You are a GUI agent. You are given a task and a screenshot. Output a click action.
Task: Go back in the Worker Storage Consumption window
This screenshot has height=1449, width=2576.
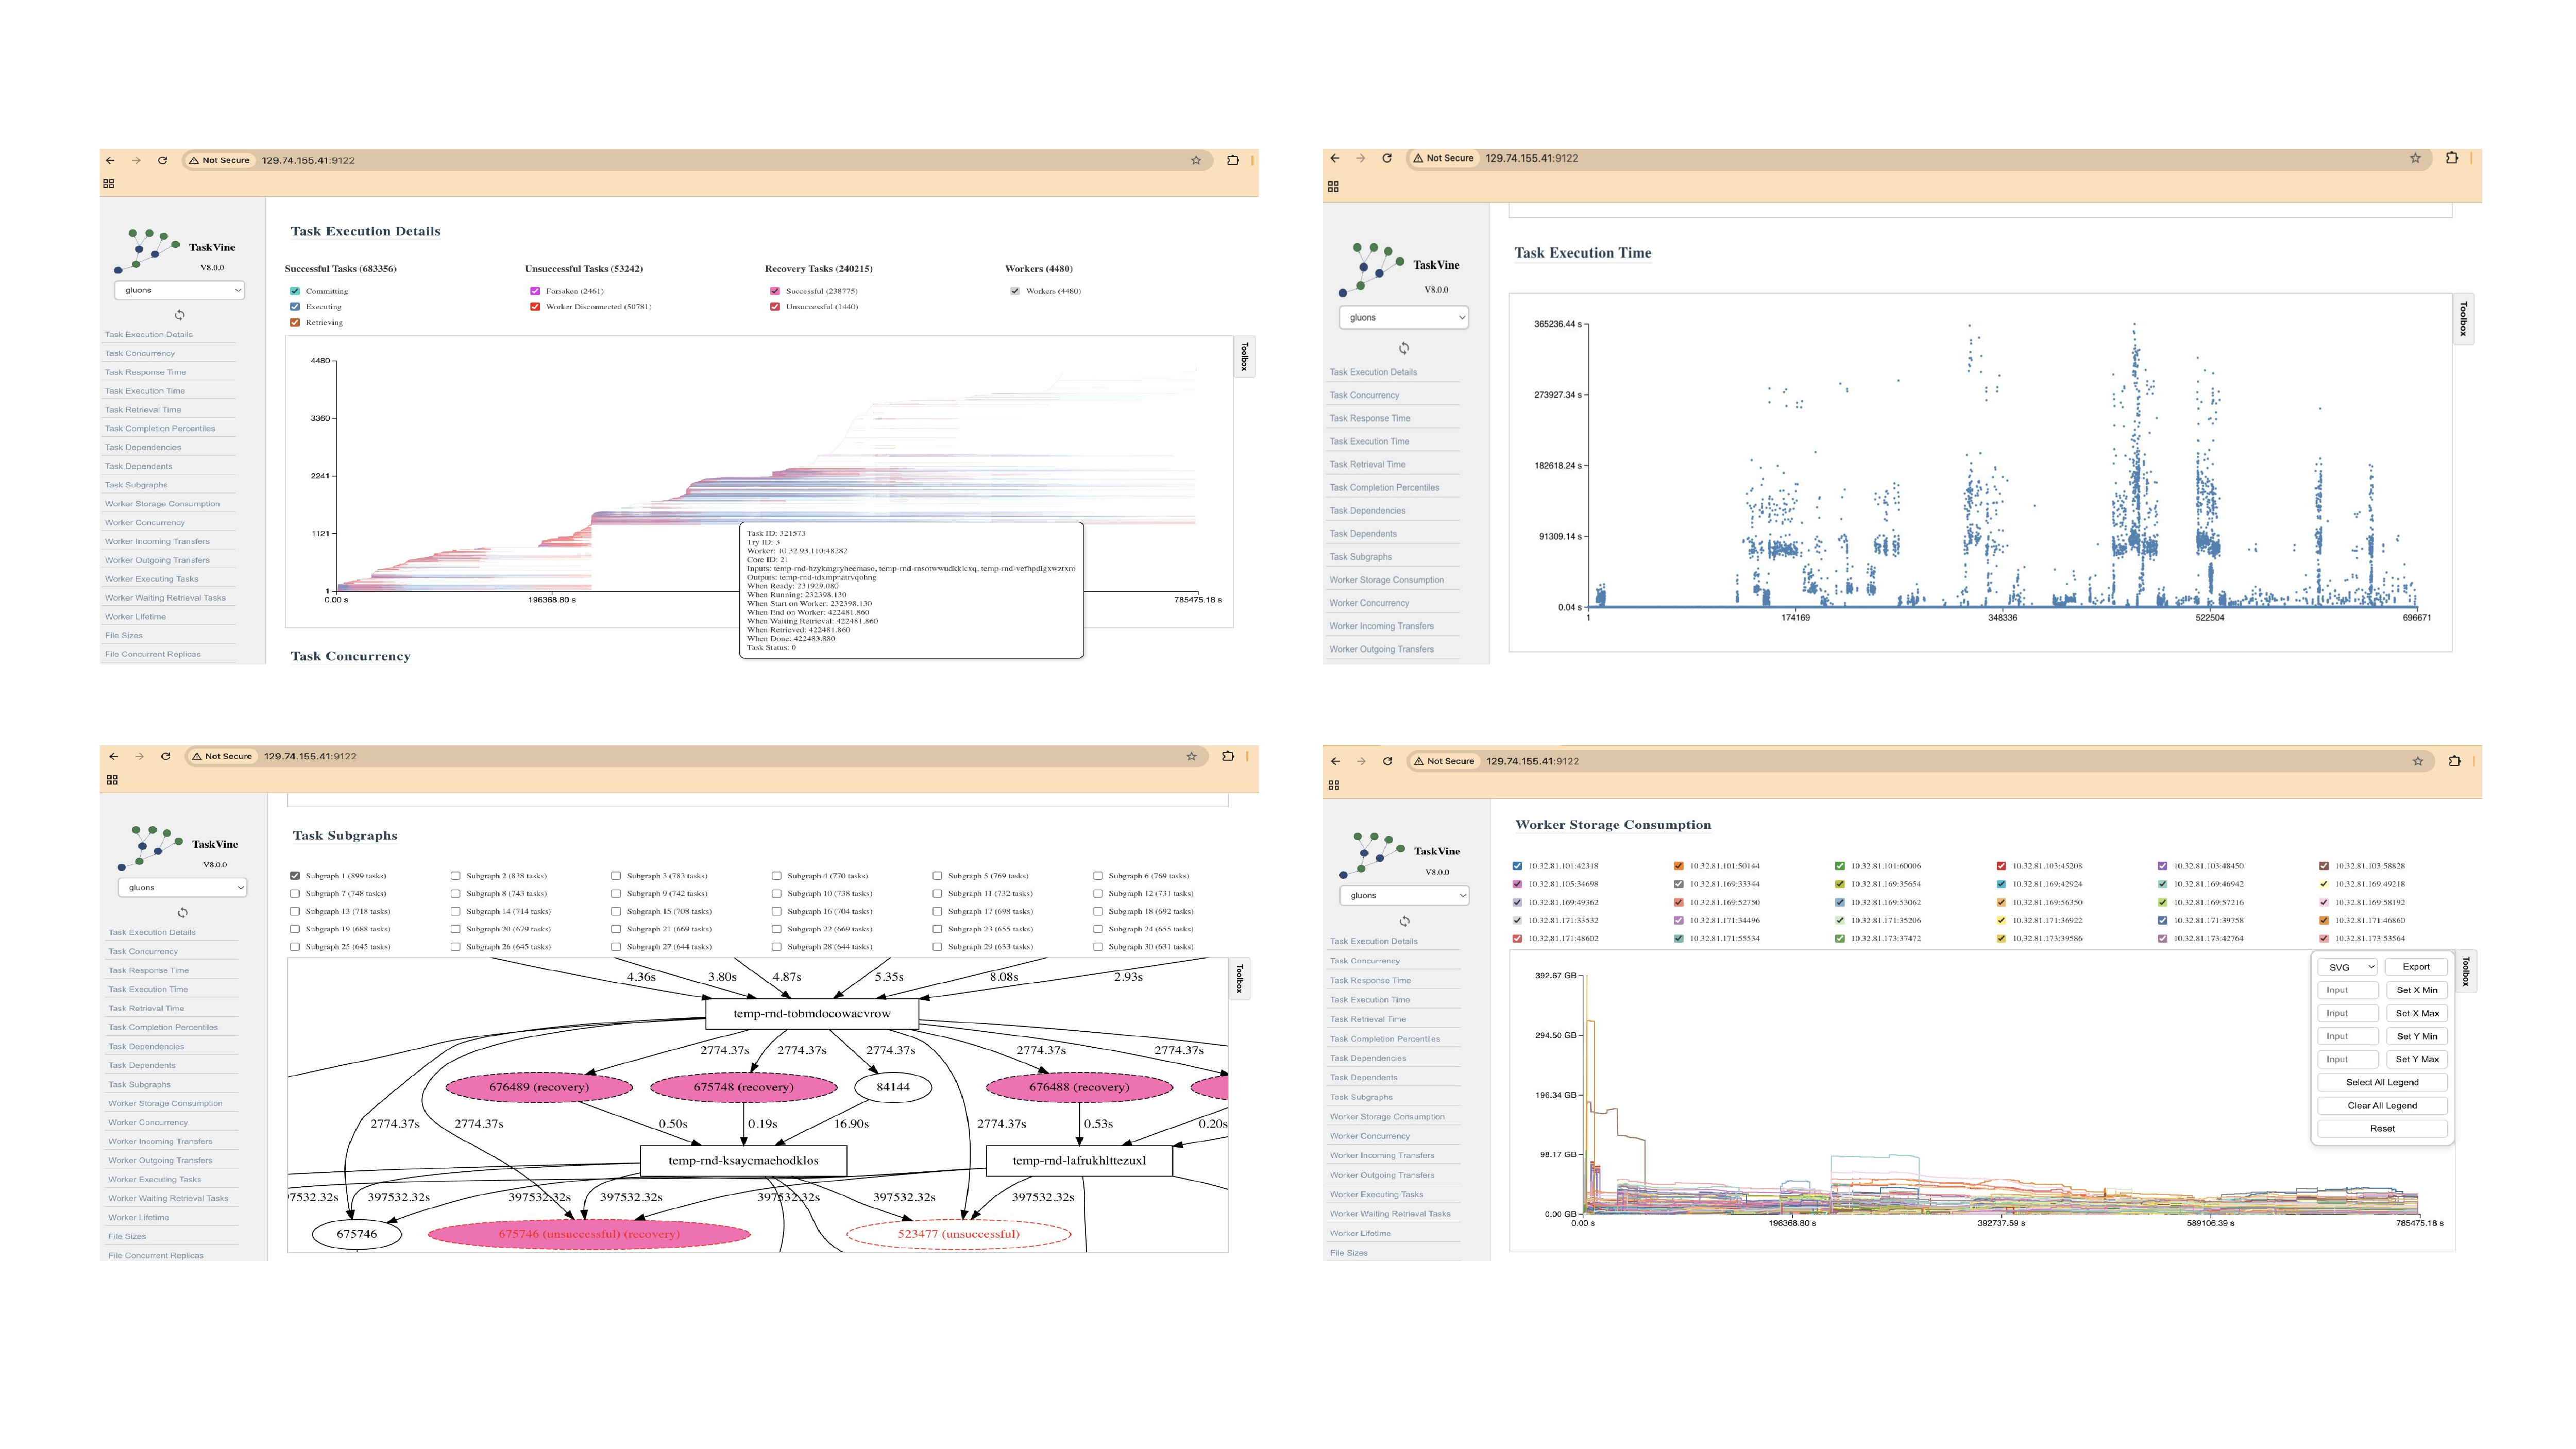point(1335,761)
